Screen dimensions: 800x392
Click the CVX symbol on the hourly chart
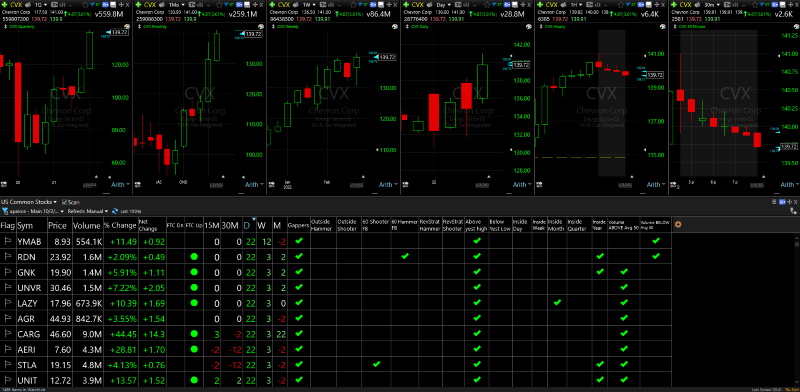(x=551, y=5)
